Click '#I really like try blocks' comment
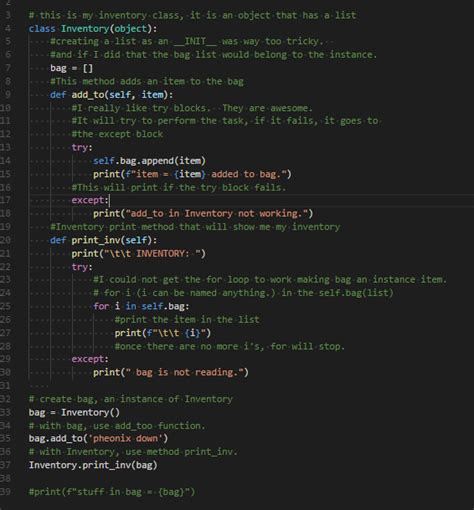474x510 pixels. point(192,108)
